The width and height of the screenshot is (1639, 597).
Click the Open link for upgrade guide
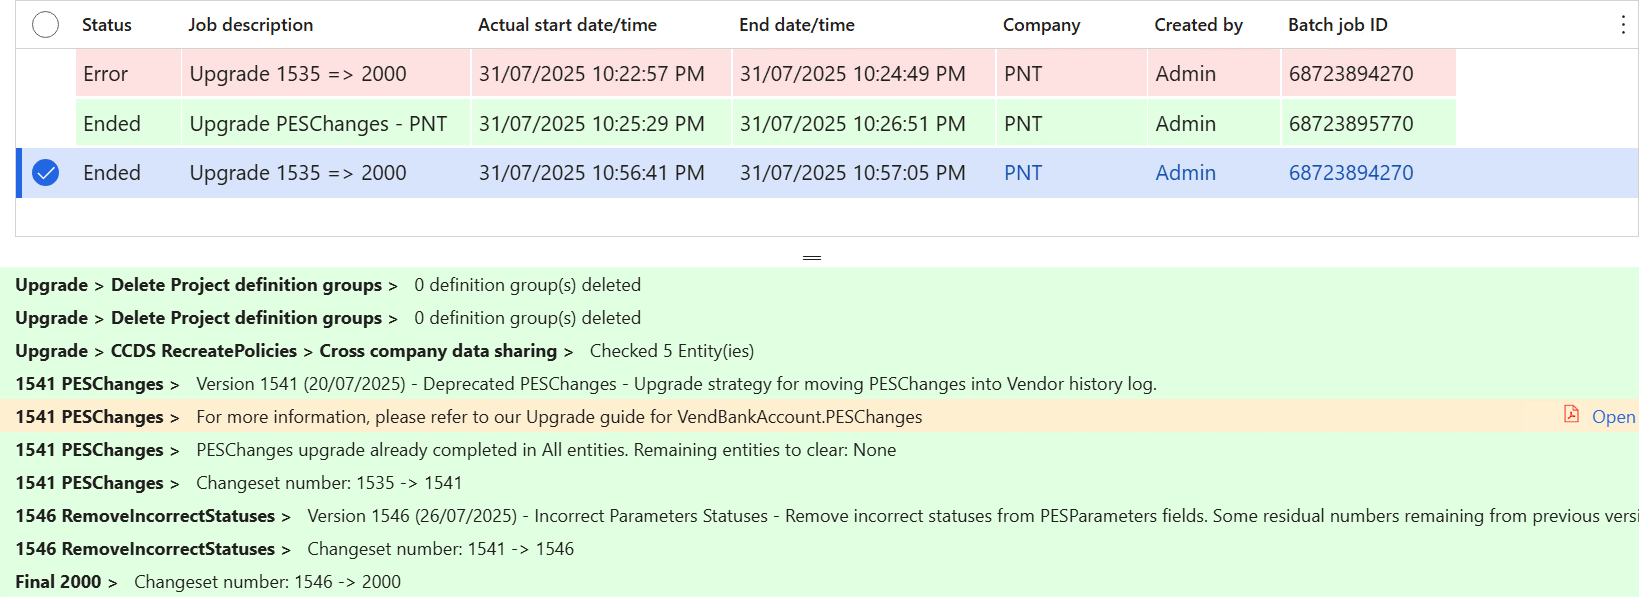coord(1613,417)
